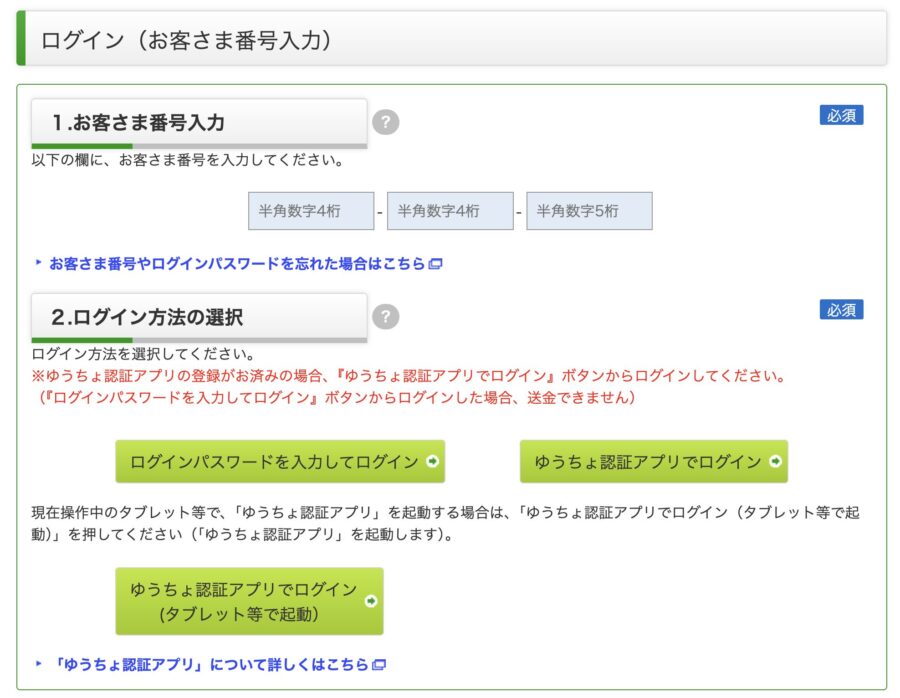The image size is (900, 698).
Task: Click the 必須 badge in the login method section
Action: 840,310
